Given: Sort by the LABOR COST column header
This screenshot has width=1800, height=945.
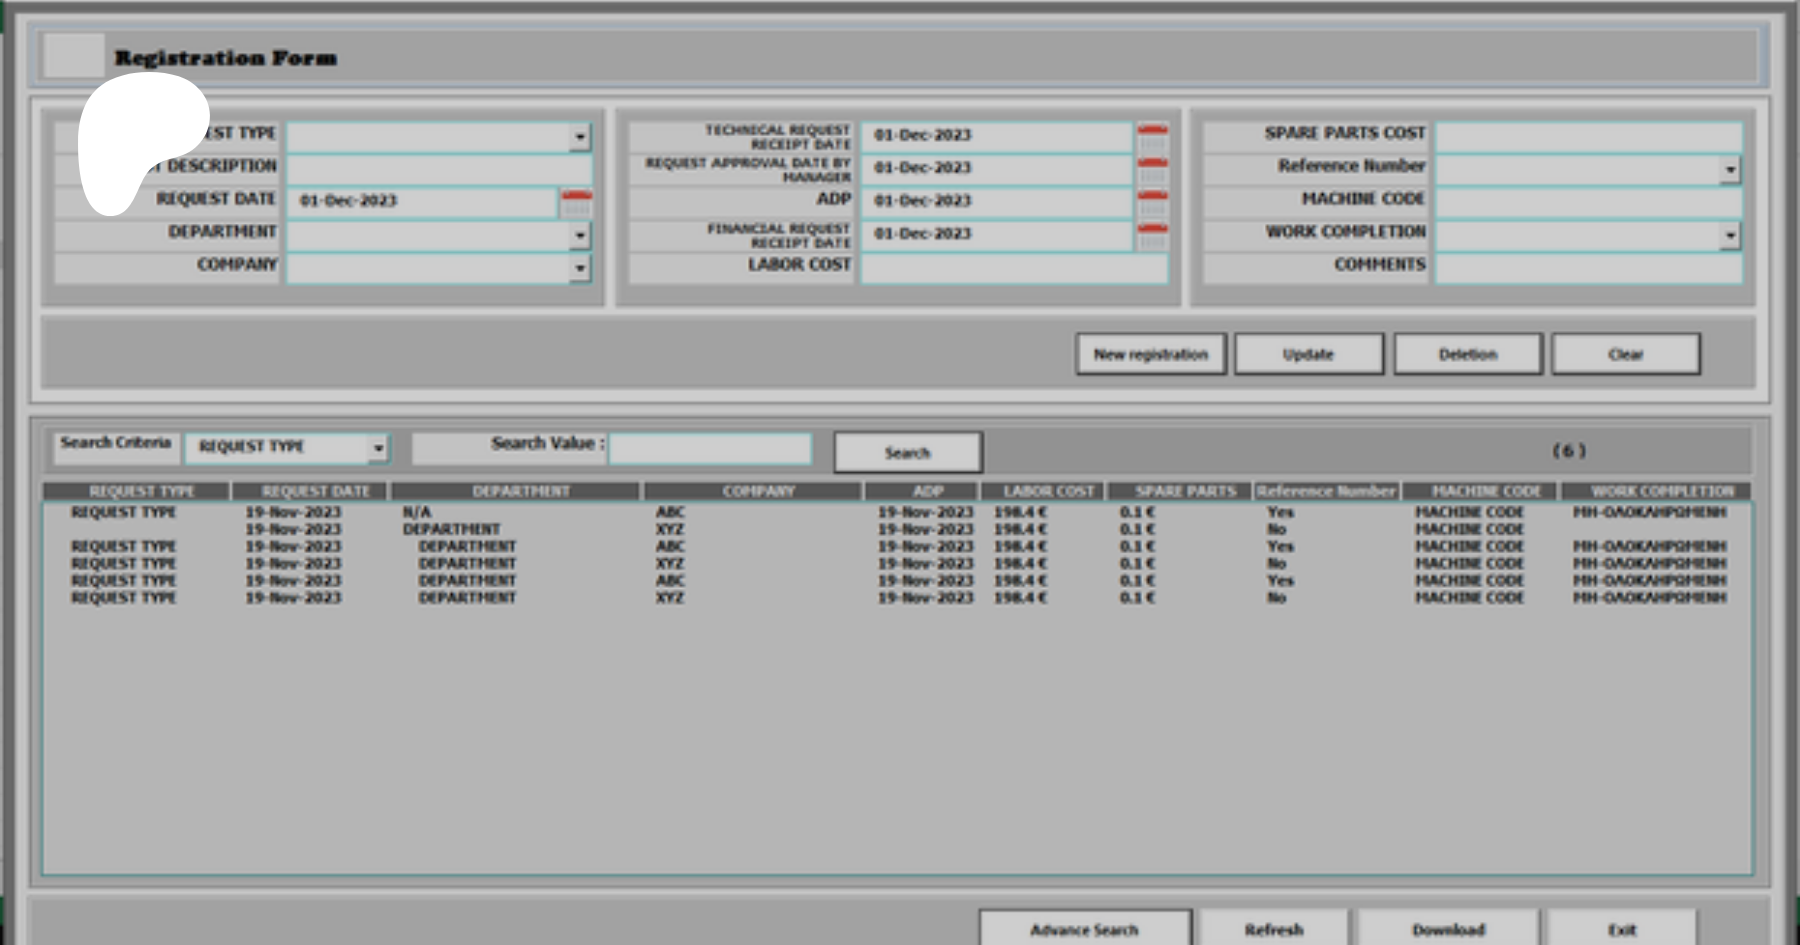Looking at the screenshot, I should tap(1048, 491).
